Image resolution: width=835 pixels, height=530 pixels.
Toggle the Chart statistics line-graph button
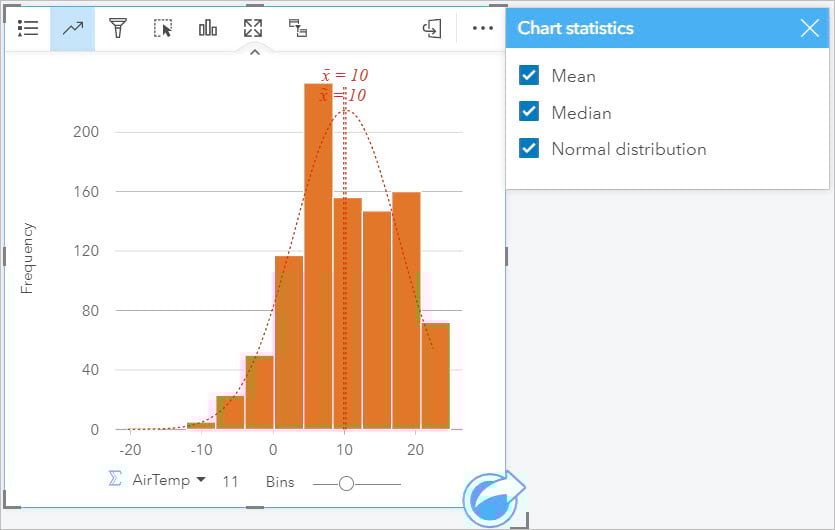pyautogui.click(x=72, y=28)
